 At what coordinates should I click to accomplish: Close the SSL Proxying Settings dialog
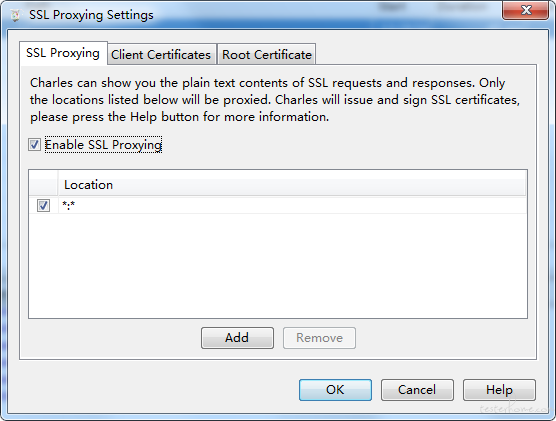(526, 10)
